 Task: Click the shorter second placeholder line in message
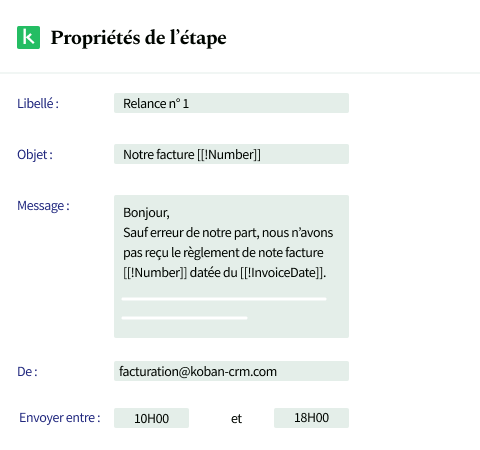click(184, 318)
